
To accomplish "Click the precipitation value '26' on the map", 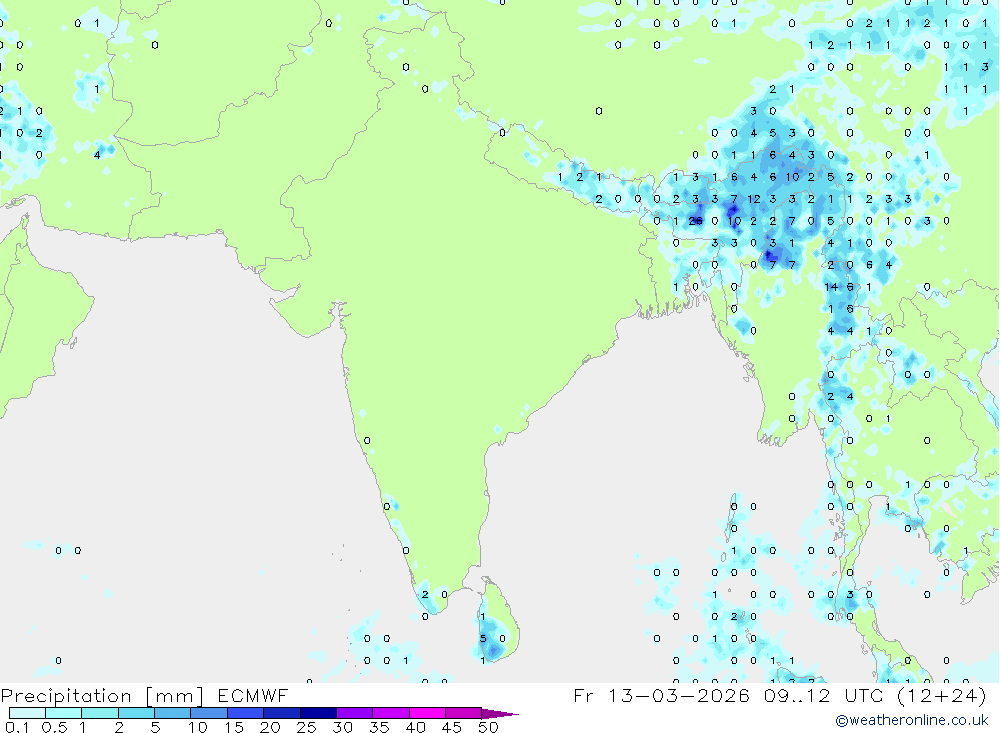I will (x=695, y=221).
